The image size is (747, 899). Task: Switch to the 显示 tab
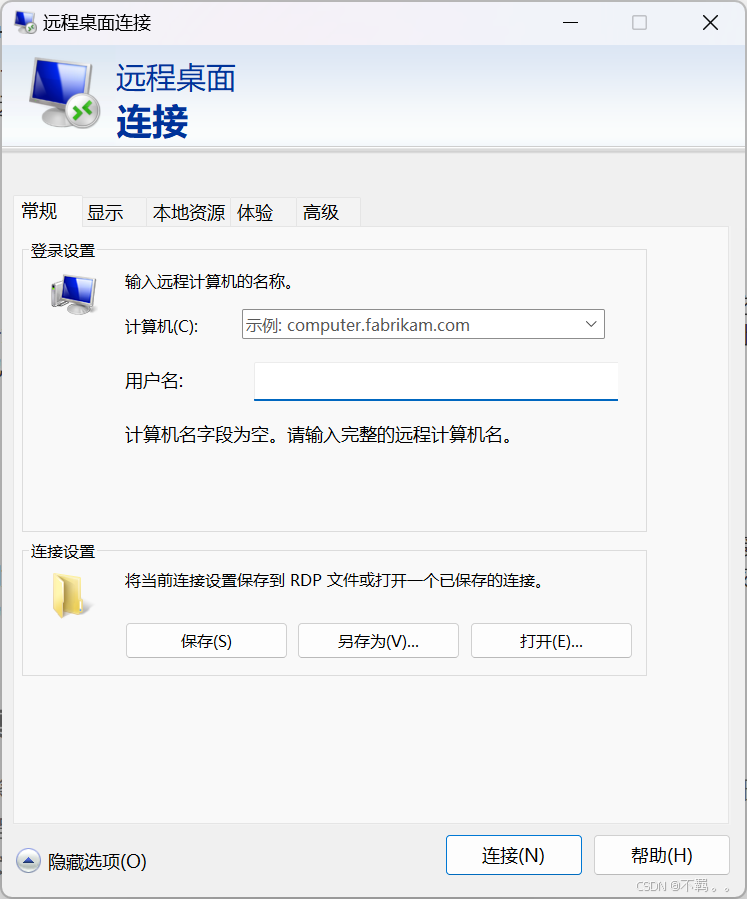coord(105,213)
